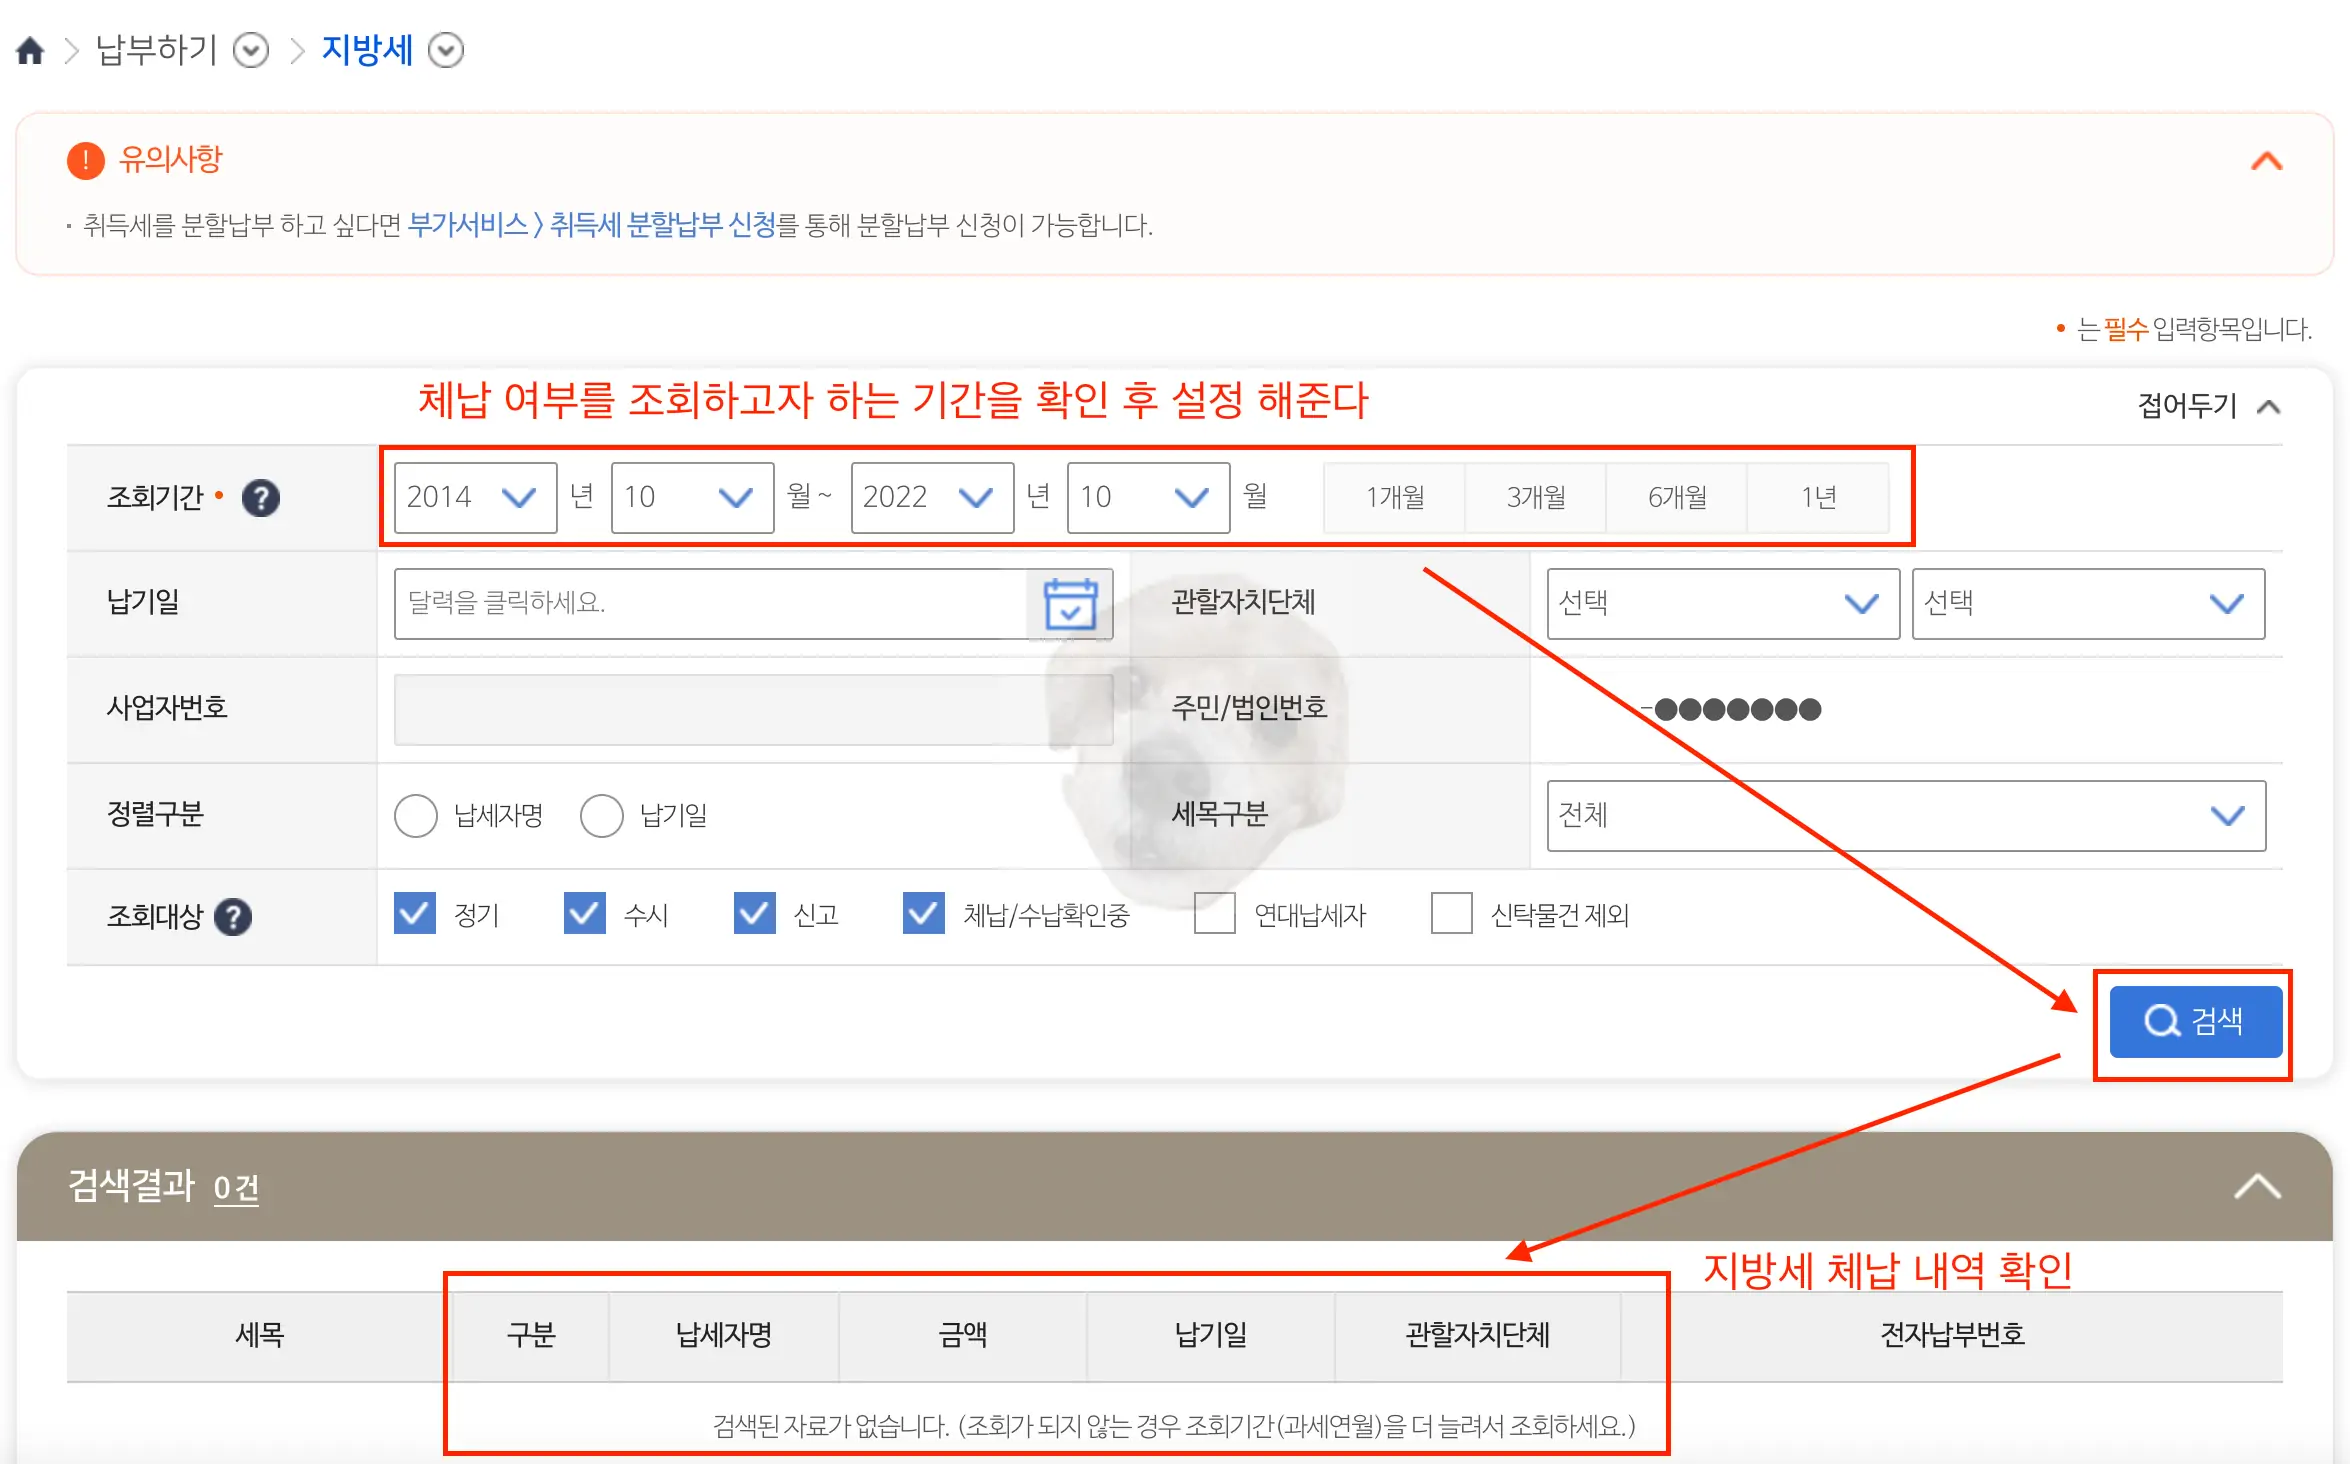Open the 취득세 분할납부 신청 link

[x=666, y=225]
